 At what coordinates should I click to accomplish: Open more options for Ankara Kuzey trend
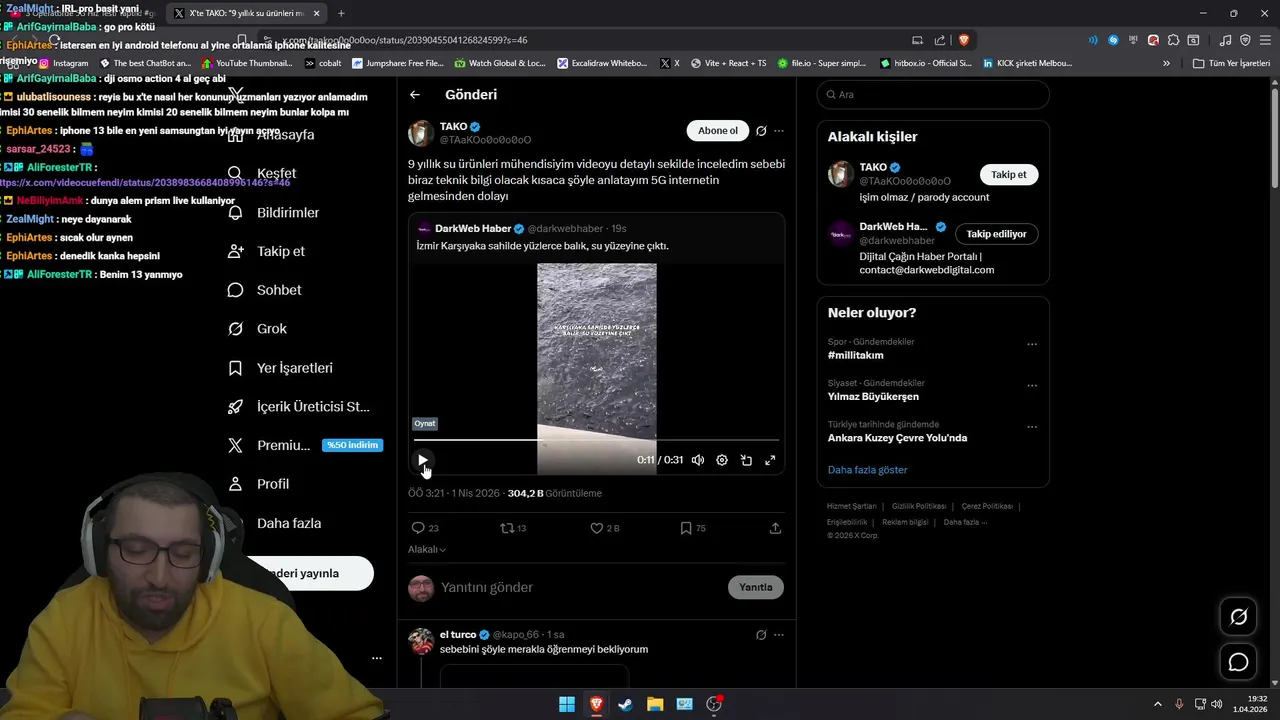click(1032, 426)
